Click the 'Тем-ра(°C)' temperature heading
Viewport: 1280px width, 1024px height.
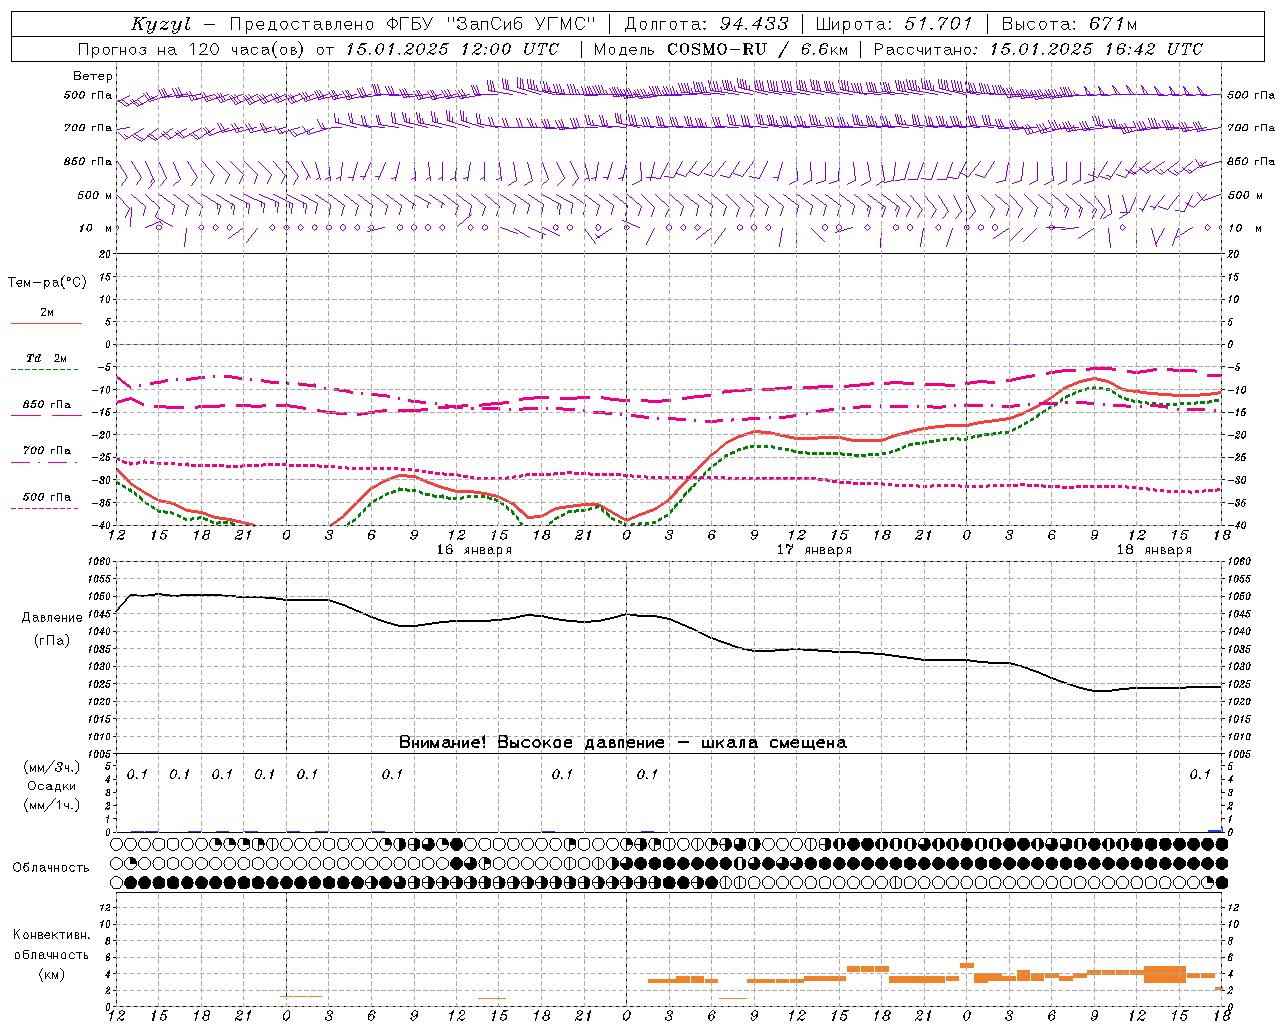(x=47, y=283)
